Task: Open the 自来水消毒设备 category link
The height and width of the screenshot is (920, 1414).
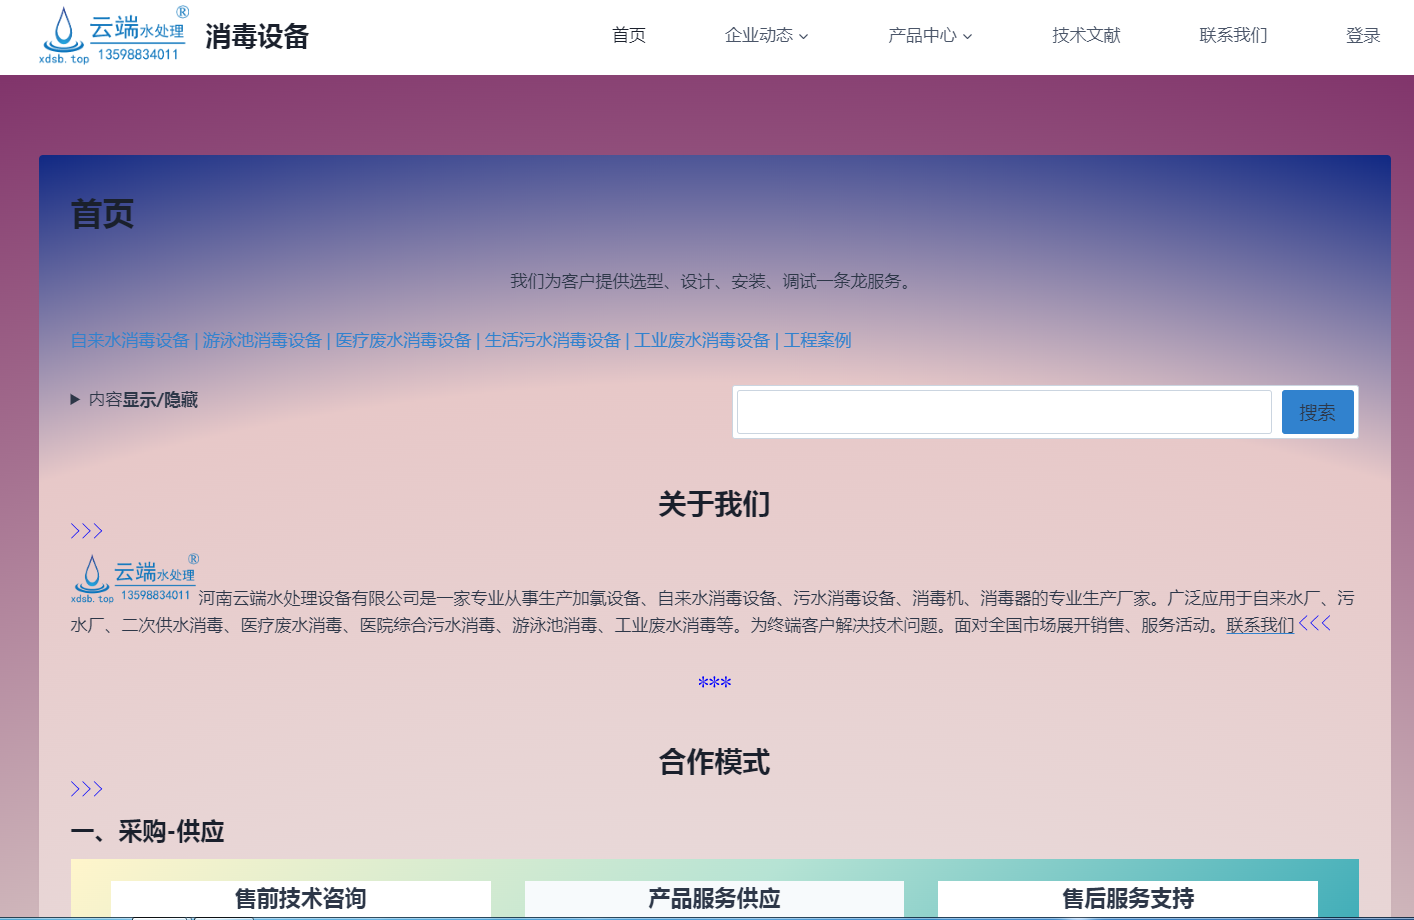Action: click(129, 340)
